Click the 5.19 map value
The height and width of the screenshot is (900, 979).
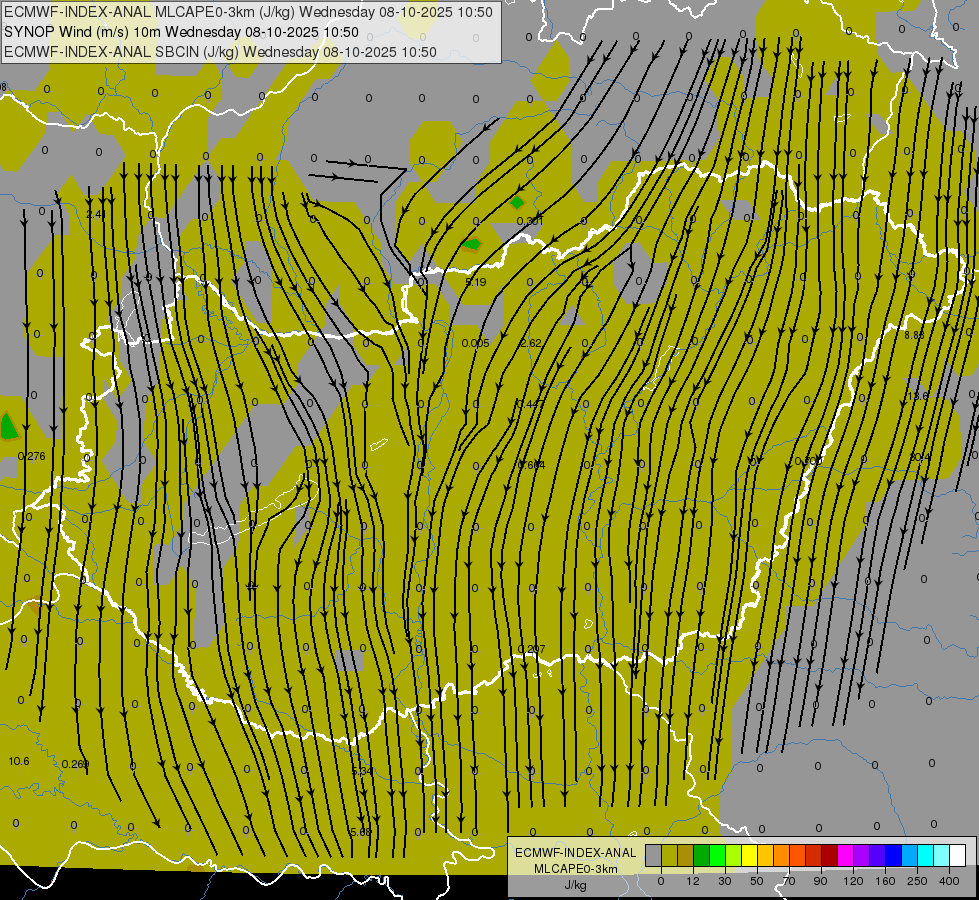click(476, 282)
